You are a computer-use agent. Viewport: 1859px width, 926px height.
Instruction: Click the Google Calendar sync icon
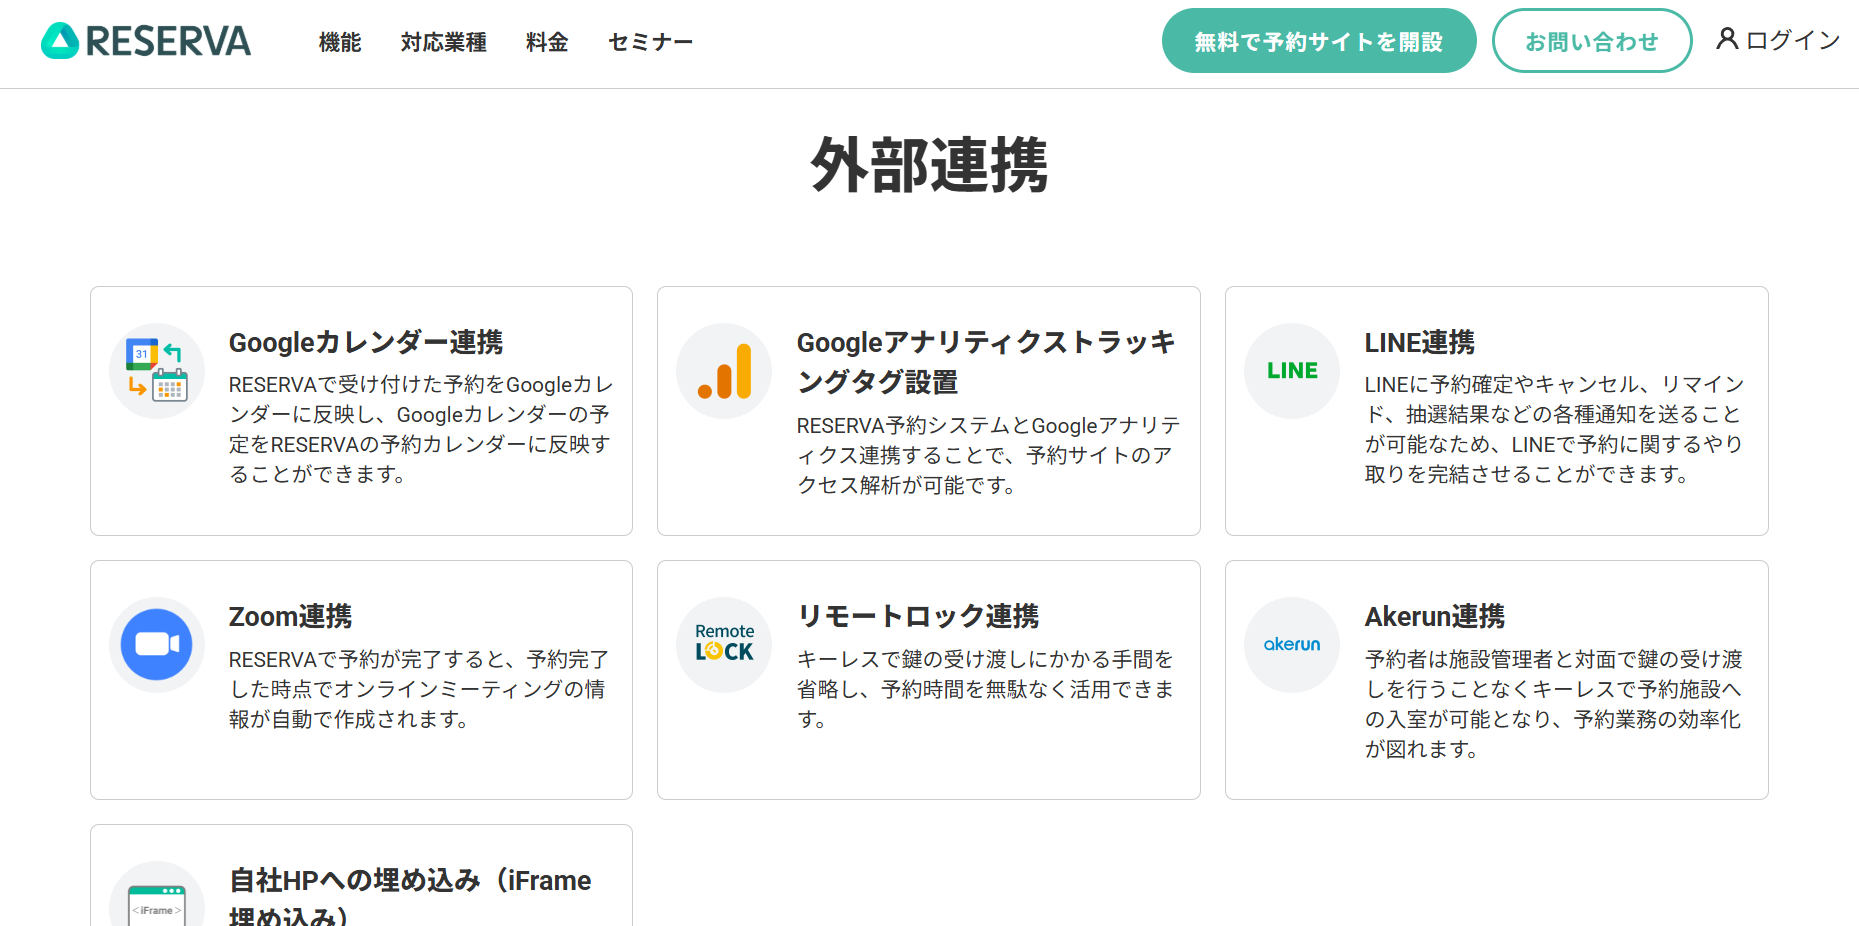[x=157, y=370]
